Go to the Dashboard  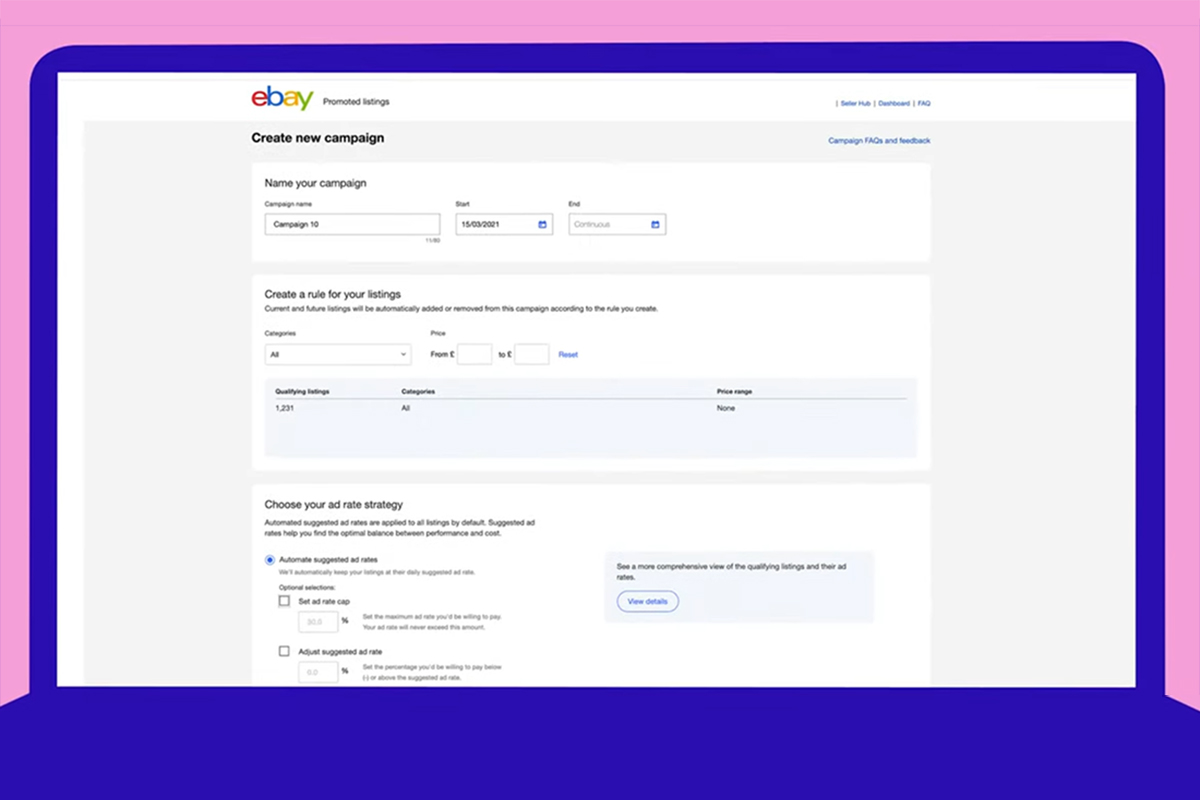pos(893,103)
